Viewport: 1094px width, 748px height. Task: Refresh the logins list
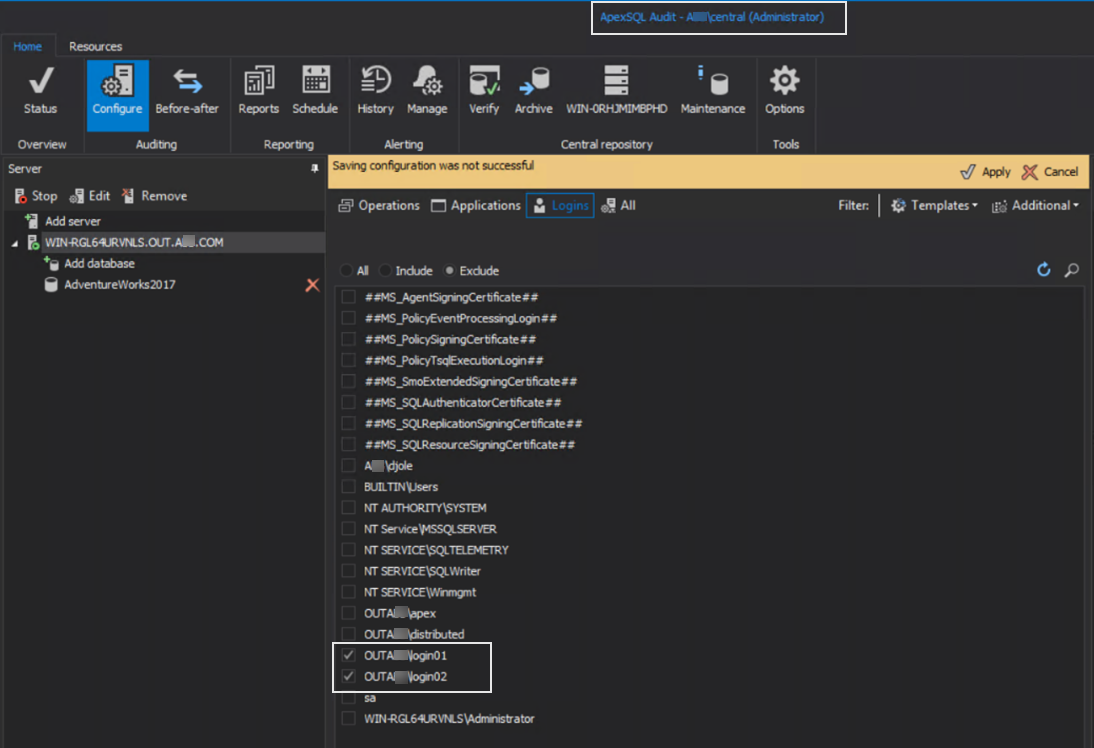pos(1044,270)
